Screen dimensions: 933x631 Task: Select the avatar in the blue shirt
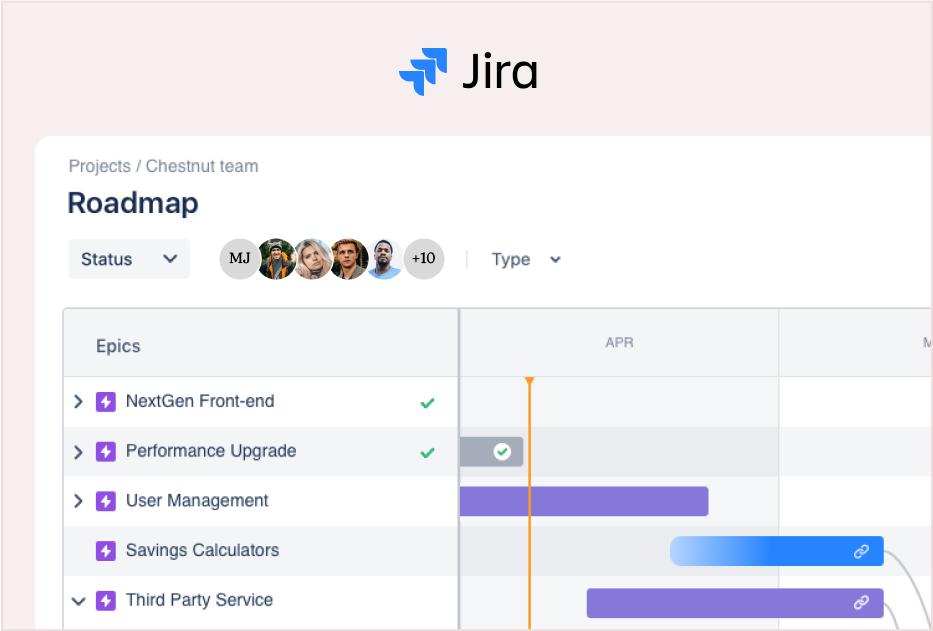(x=385, y=258)
